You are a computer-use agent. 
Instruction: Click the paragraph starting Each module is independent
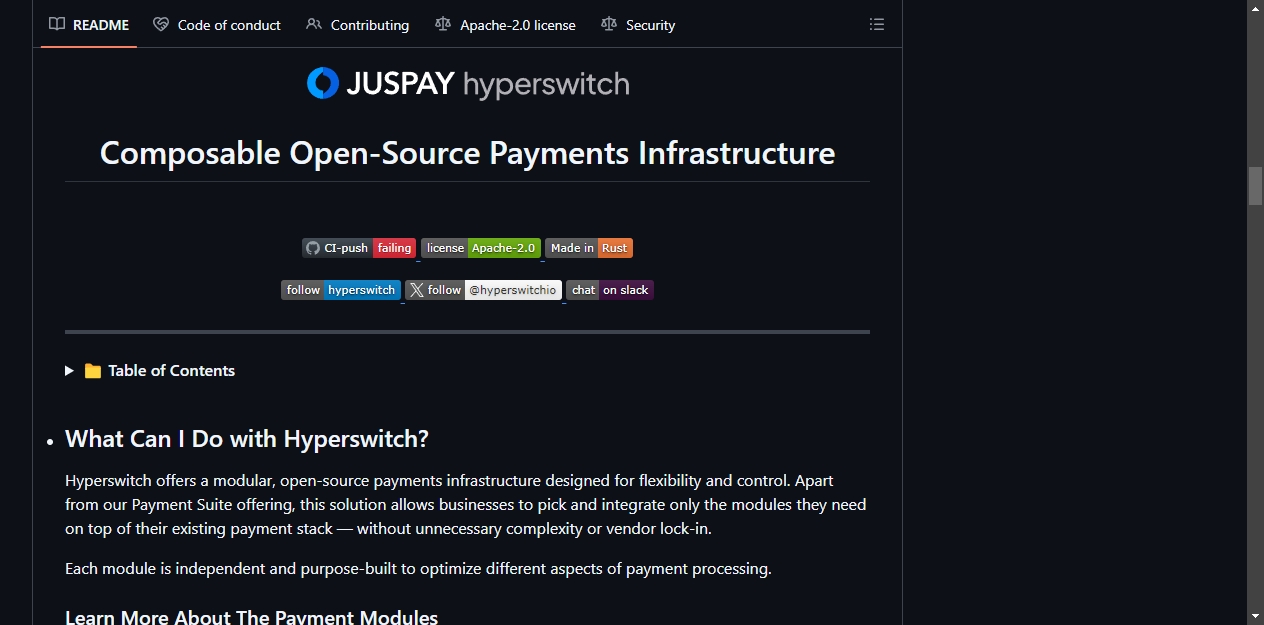(x=418, y=569)
